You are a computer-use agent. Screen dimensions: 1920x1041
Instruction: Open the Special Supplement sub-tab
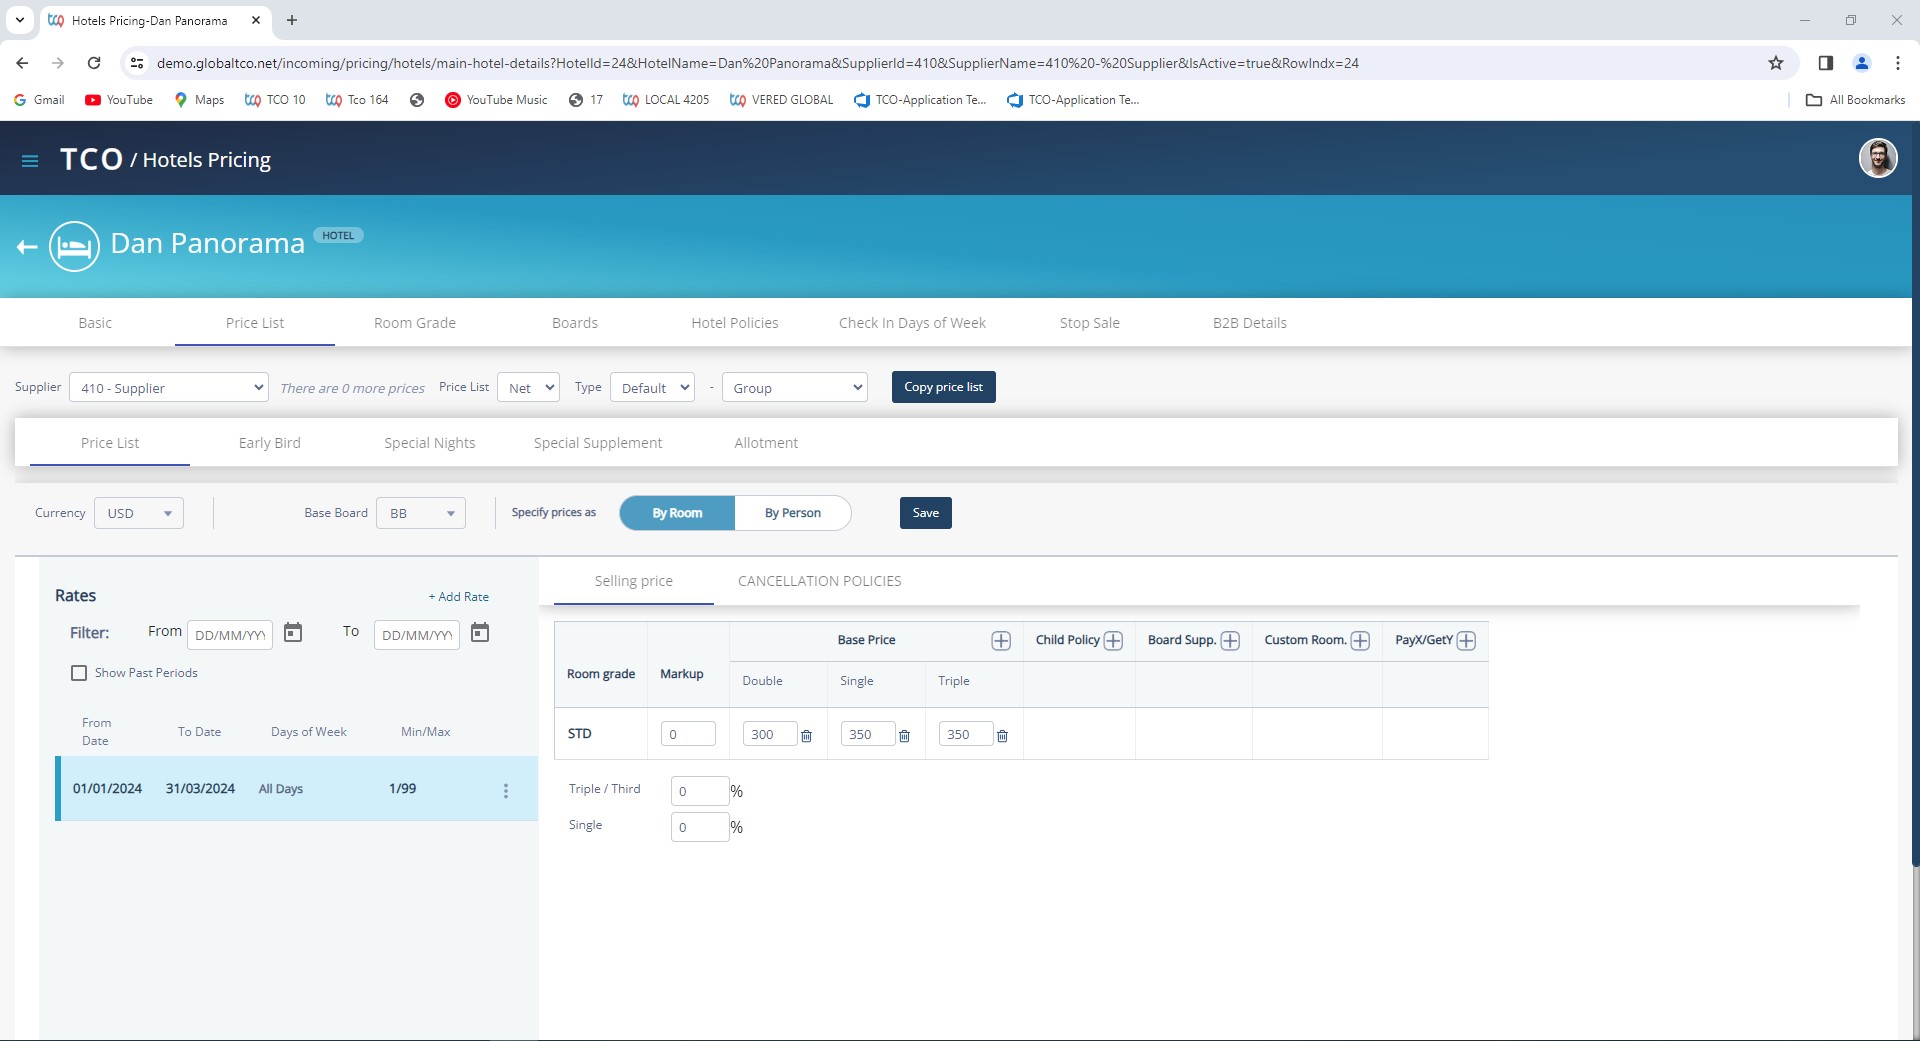point(598,443)
